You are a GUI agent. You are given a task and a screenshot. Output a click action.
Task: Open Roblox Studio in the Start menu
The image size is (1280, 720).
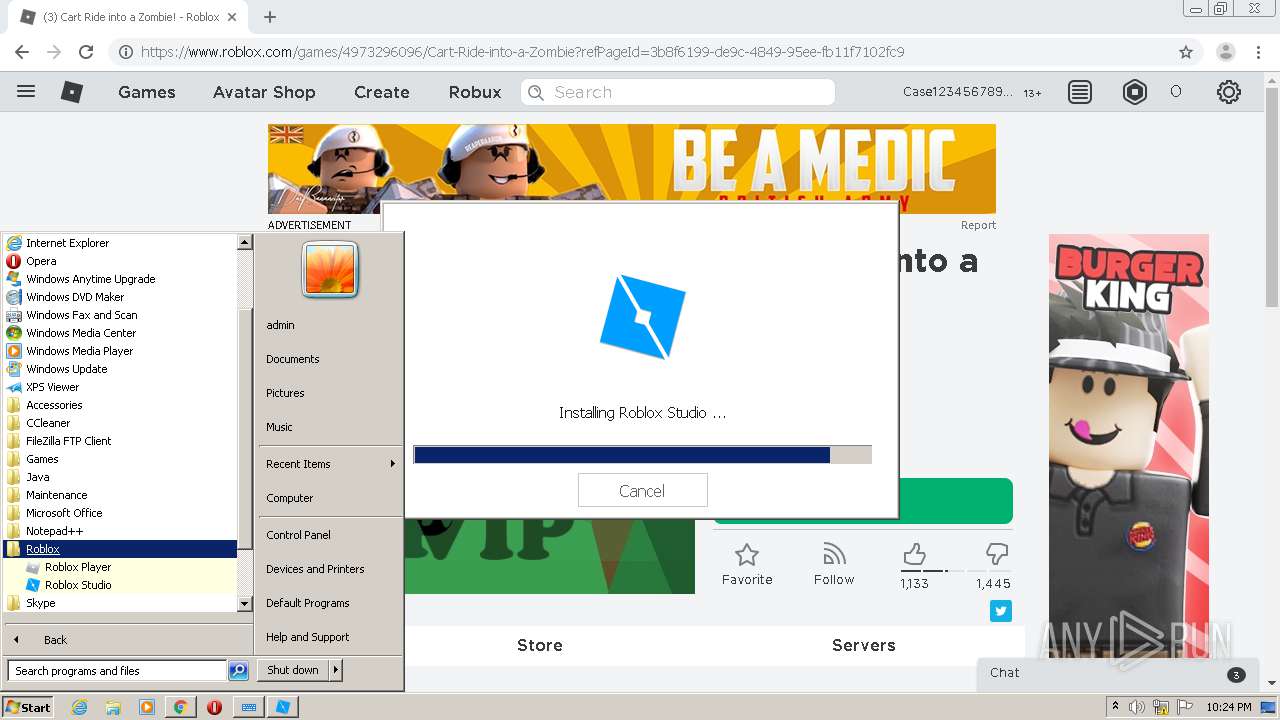point(78,585)
